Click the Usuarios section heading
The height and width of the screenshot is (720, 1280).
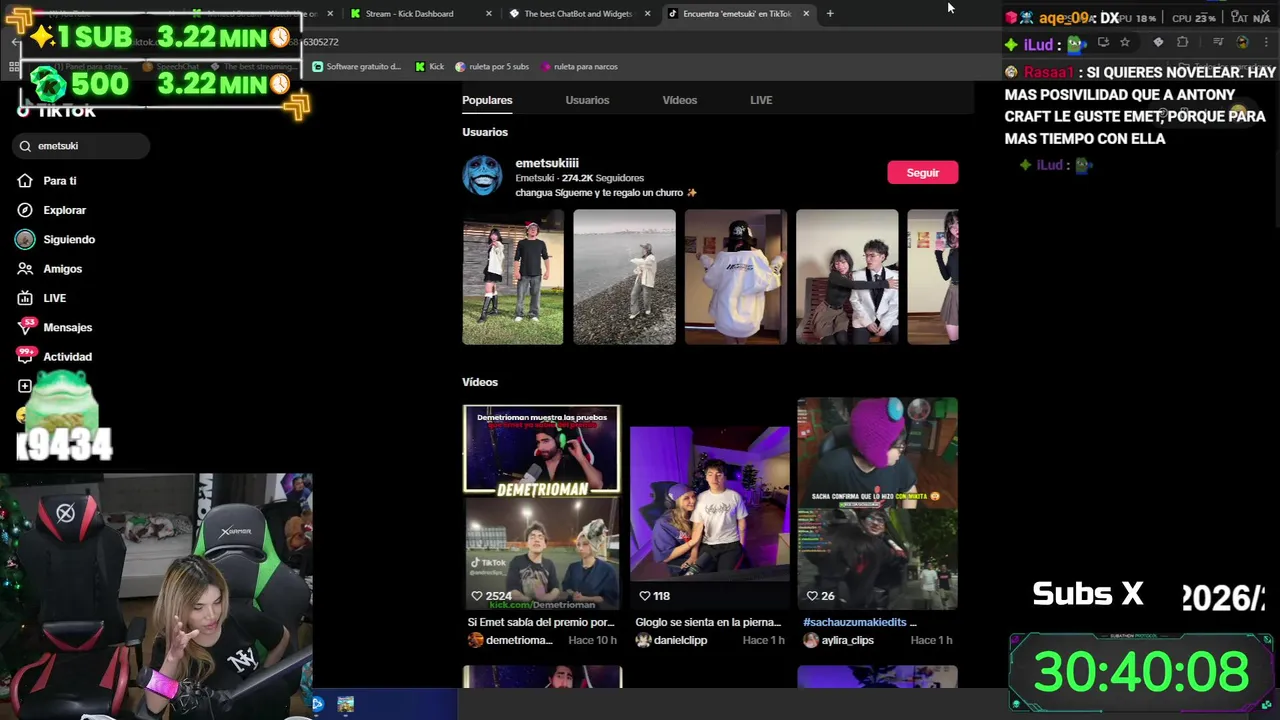(x=485, y=132)
